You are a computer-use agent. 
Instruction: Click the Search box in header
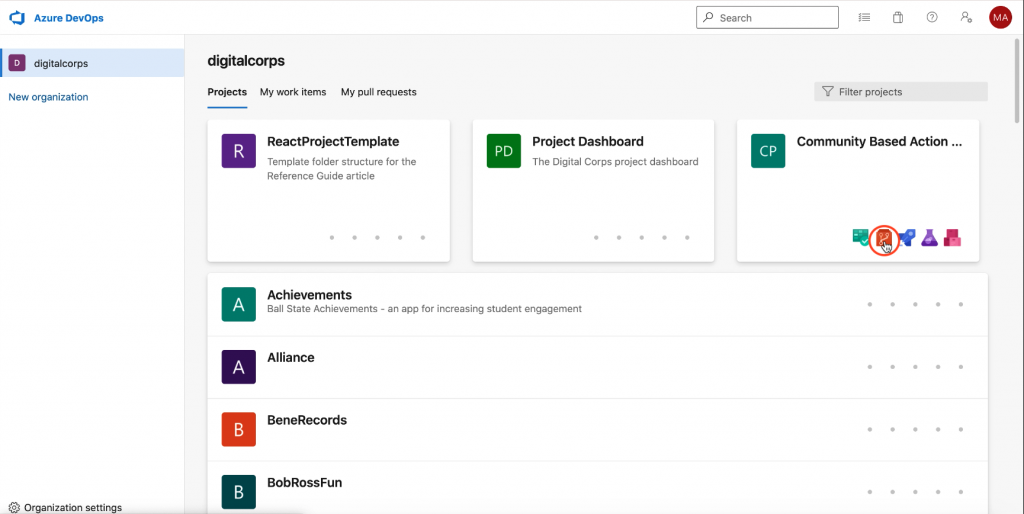(x=767, y=18)
